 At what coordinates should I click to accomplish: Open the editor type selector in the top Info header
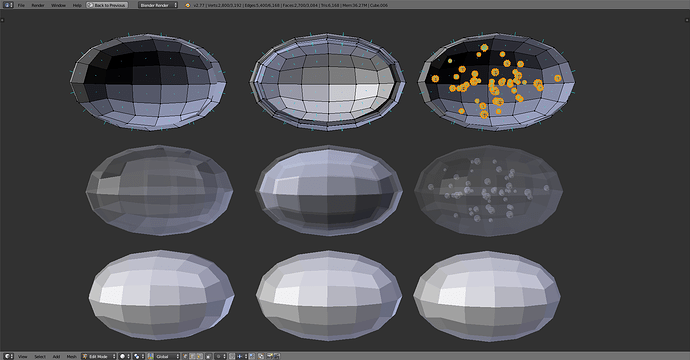(x=8, y=5)
